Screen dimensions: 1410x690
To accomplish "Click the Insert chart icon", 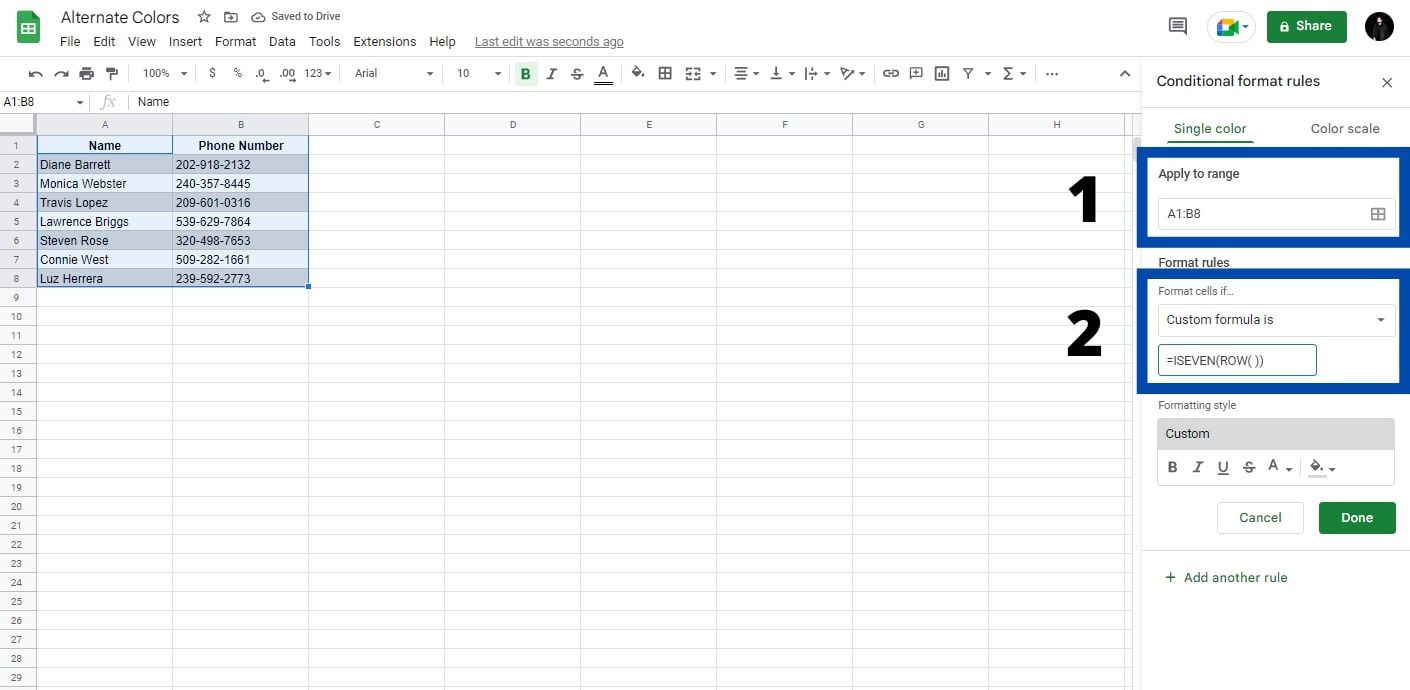I will pyautogui.click(x=941, y=73).
